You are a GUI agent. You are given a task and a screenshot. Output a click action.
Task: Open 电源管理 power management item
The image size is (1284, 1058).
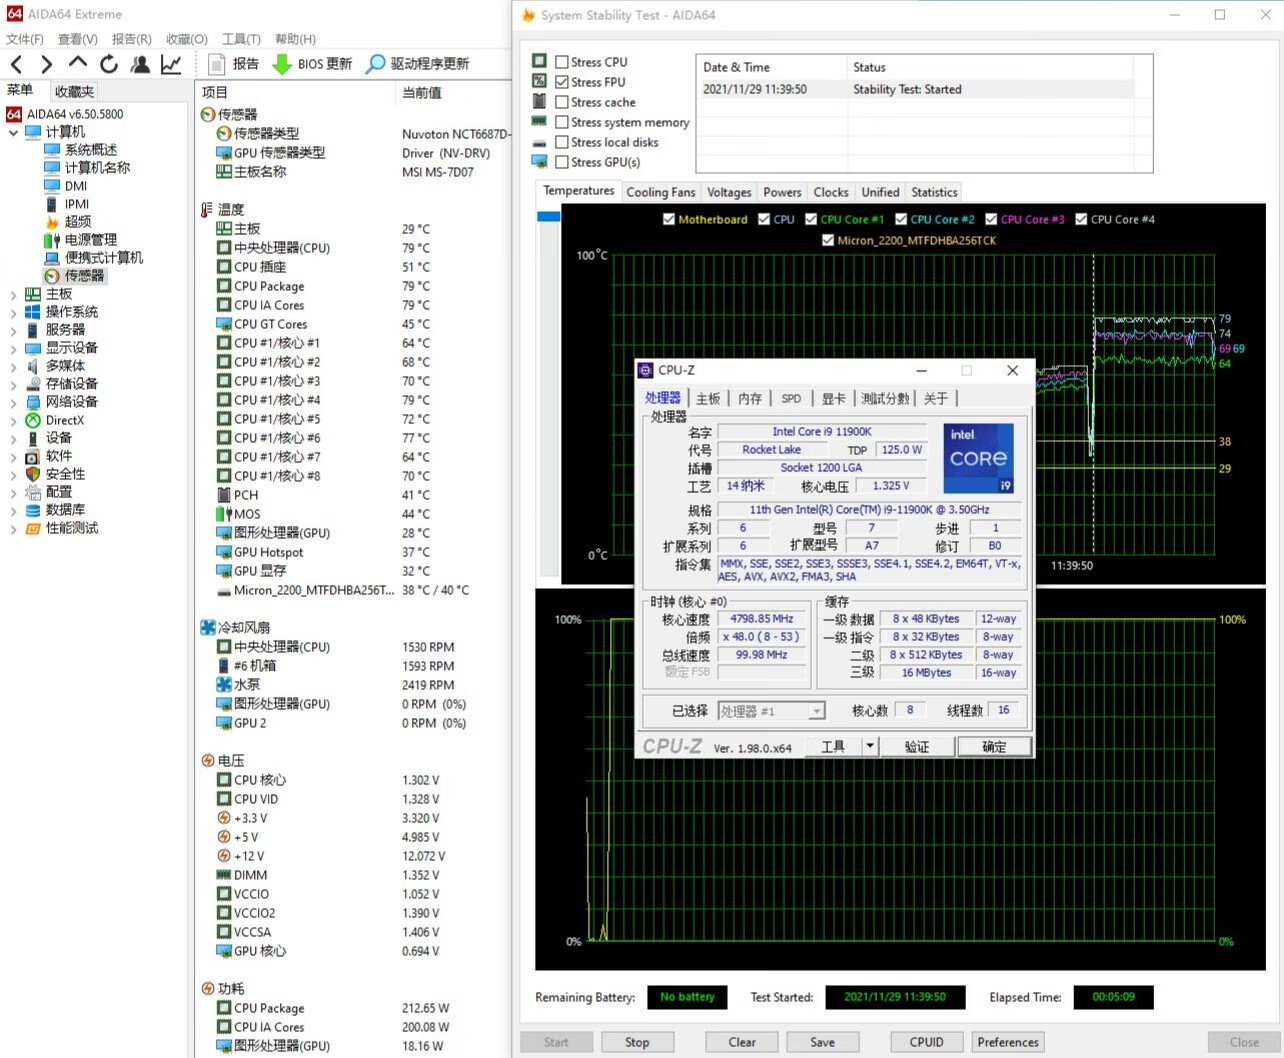91,239
